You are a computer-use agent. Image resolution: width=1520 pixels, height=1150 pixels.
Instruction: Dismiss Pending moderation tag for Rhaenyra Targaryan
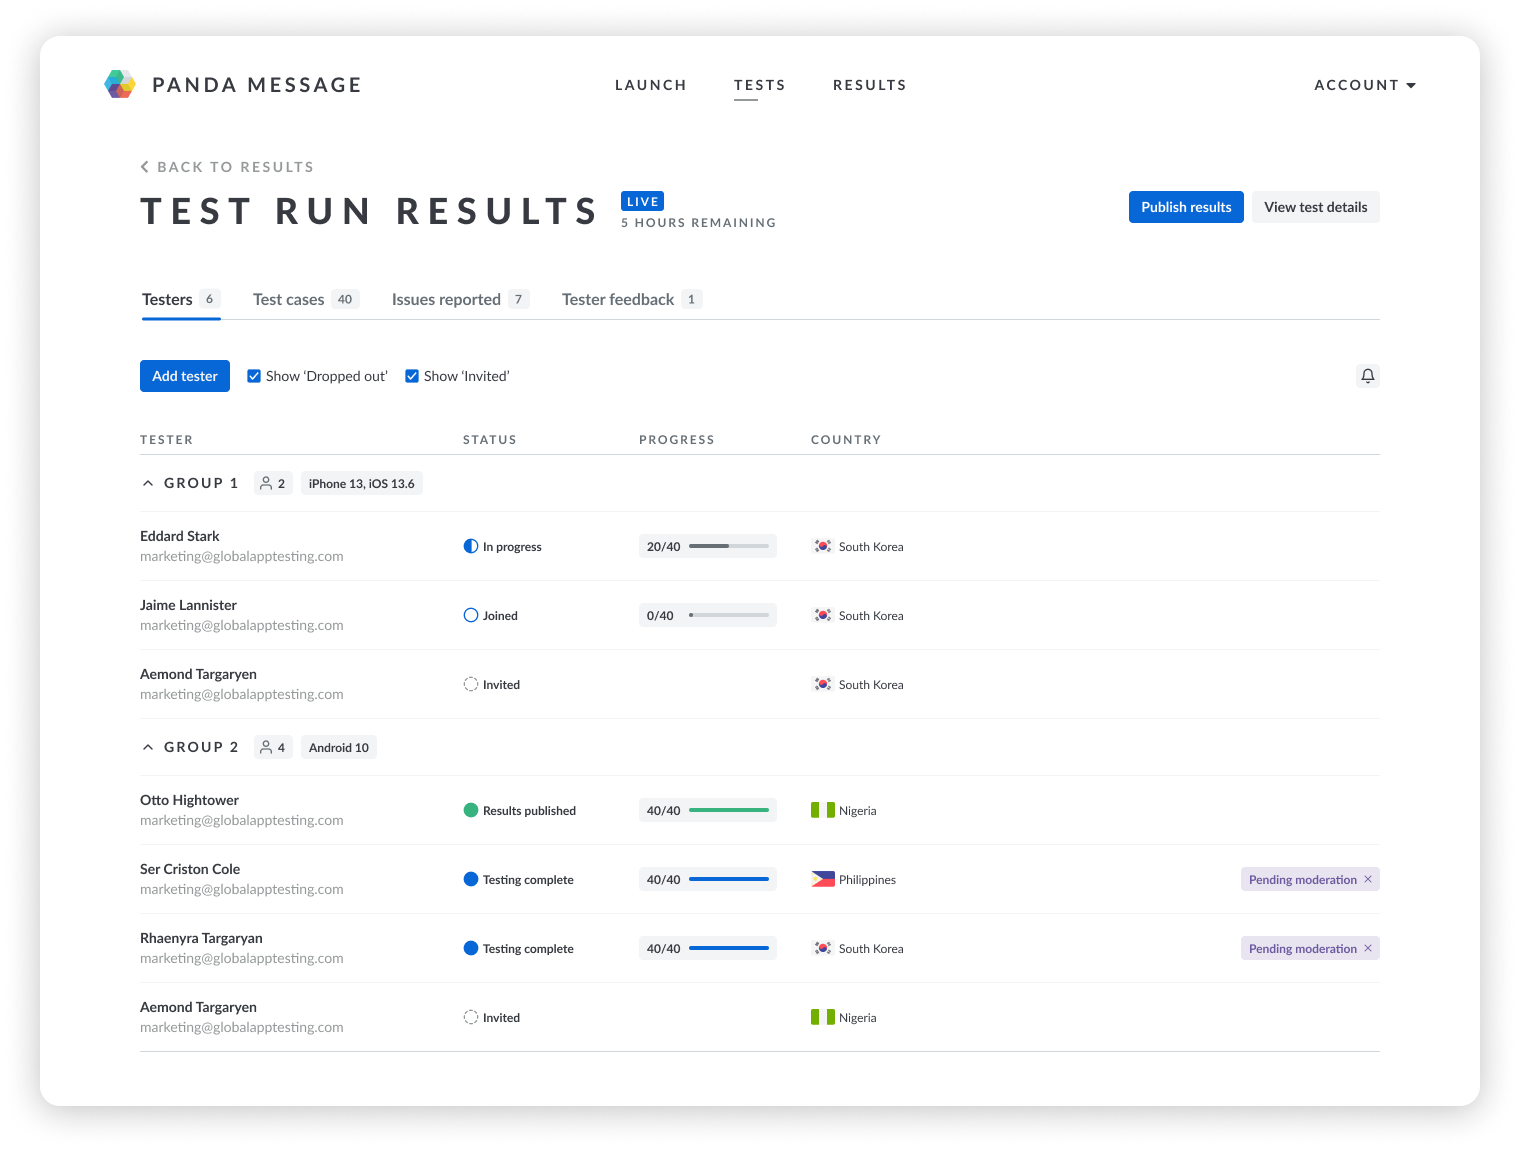1368,948
